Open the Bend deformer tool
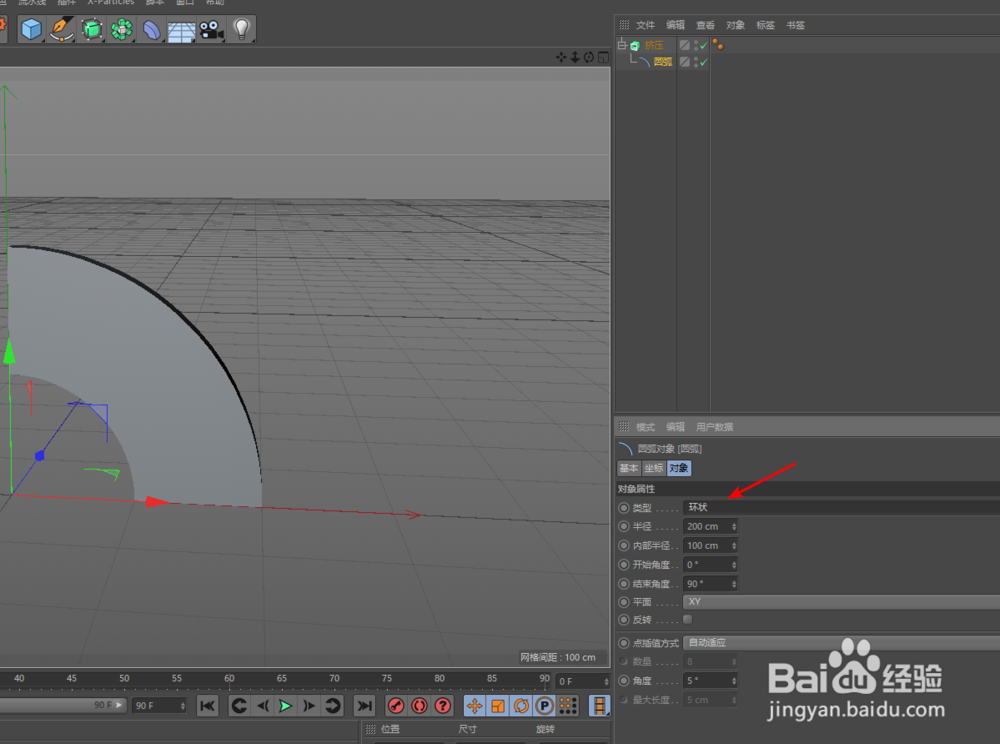Image resolution: width=1000 pixels, height=744 pixels. pyautogui.click(x=151, y=29)
